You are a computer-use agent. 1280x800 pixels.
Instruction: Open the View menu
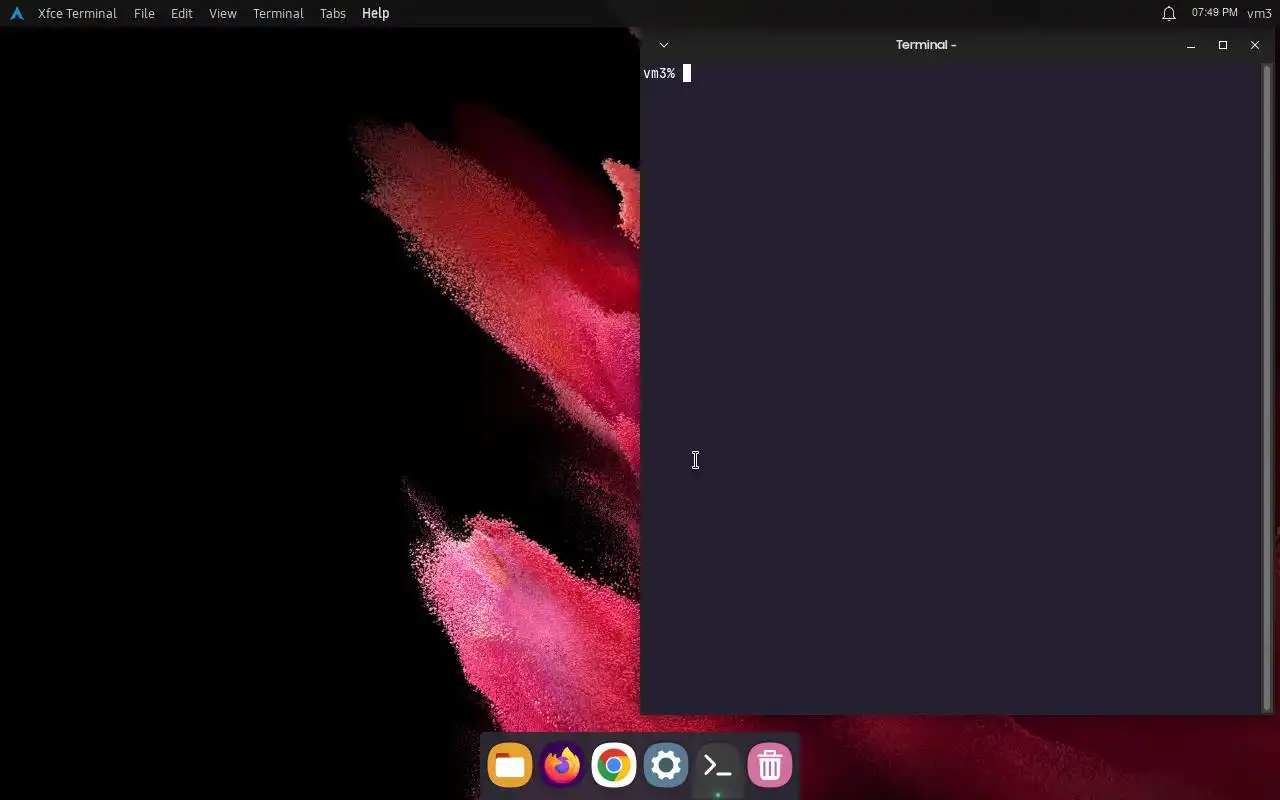(223, 13)
